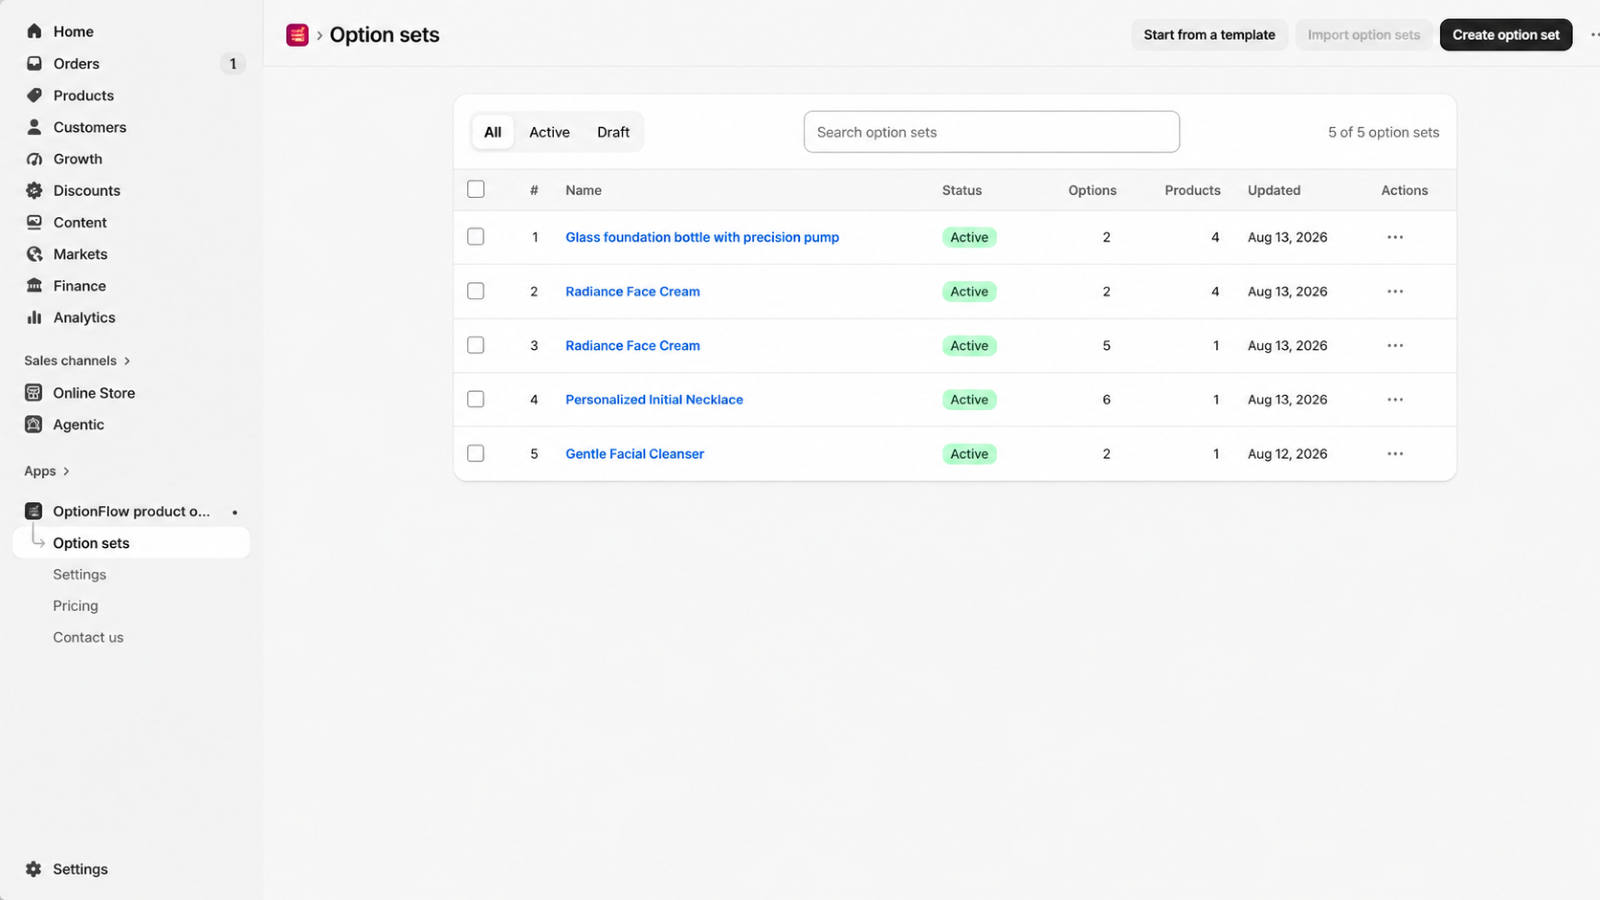
Task: Click the Markets globe icon
Action: (34, 254)
